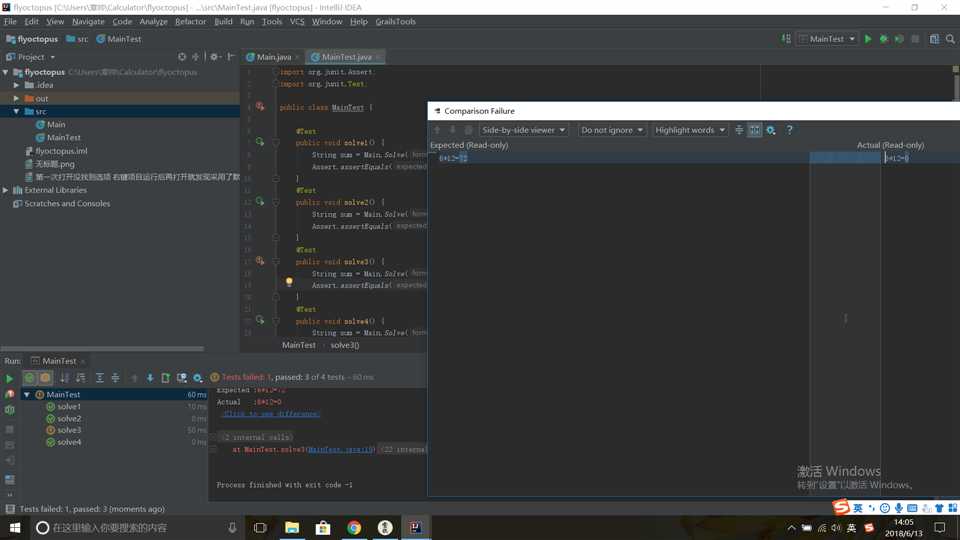Expand the out folder in project tree
The image size is (960, 540).
click(17, 99)
